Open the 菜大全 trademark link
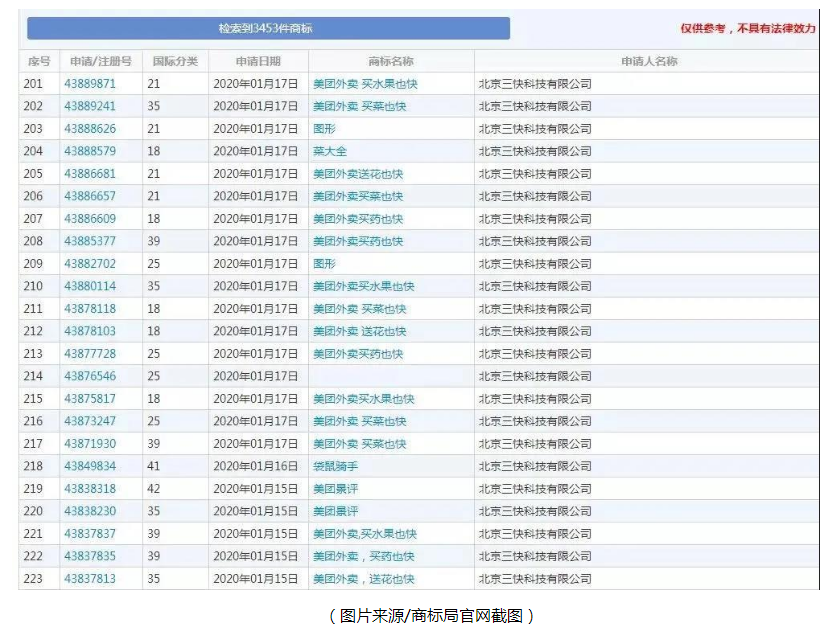Image resolution: width=831 pixels, height=632 pixels. (329, 151)
